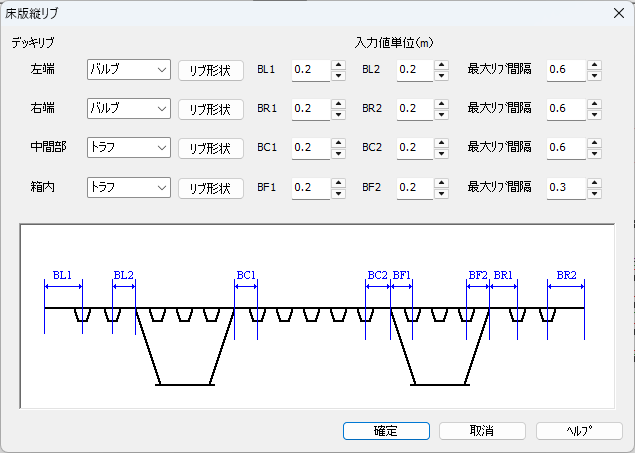Image resolution: width=635 pixels, height=453 pixels.
Task: Increase 中間部 最大リブ間隔 with up arrow
Action: coord(595,143)
